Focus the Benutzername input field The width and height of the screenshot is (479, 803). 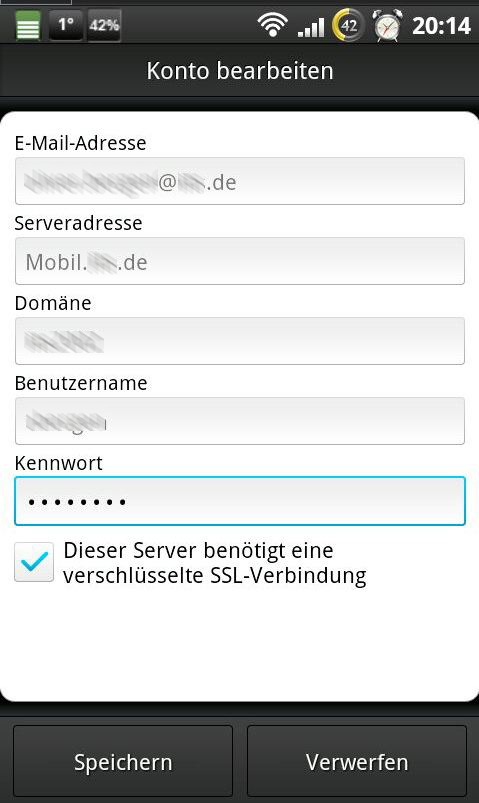[x=240, y=421]
